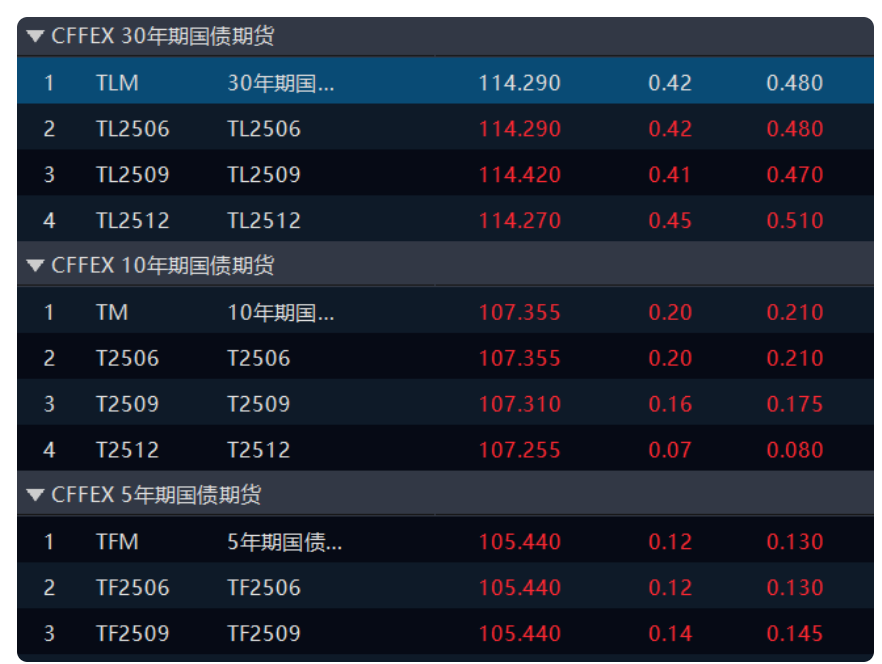Image resolution: width=882 pixels, height=664 pixels.
Task: Select the 5年期国债... name cell
Action: (285, 541)
